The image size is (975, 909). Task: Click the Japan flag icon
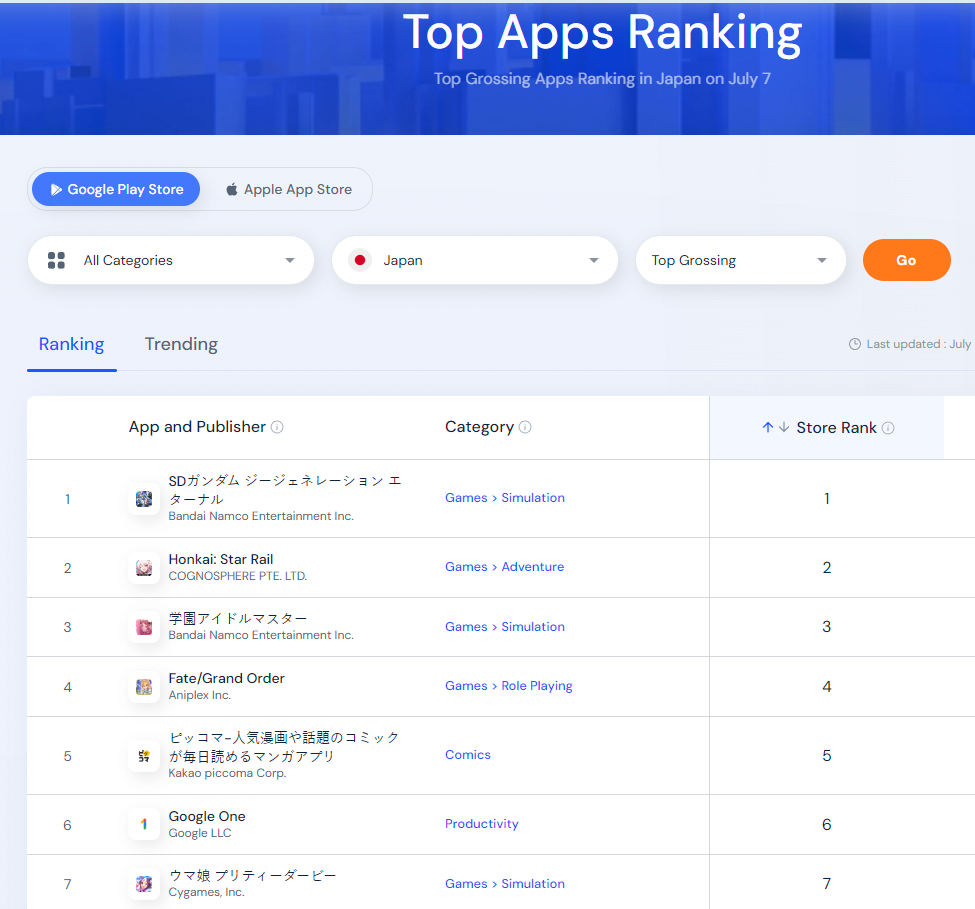[x=359, y=260]
